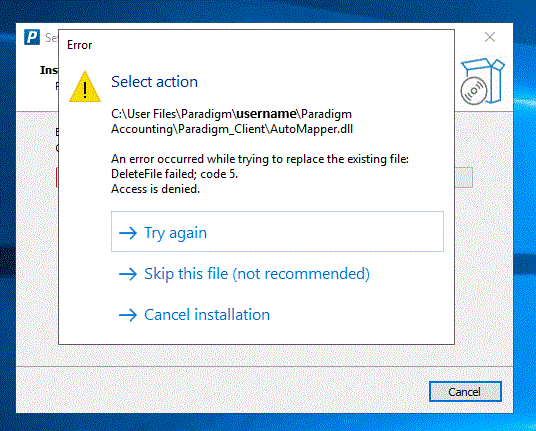Click the DeleteFile failed; code 5 line
This screenshot has width=536, height=431.
(174, 174)
